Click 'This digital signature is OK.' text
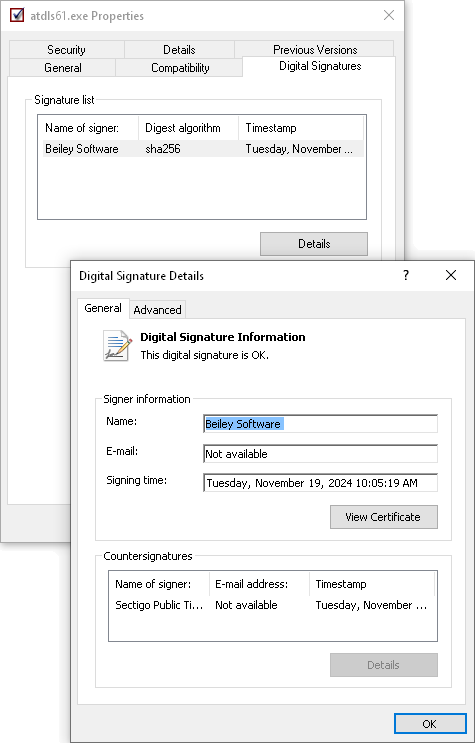 [x=205, y=355]
